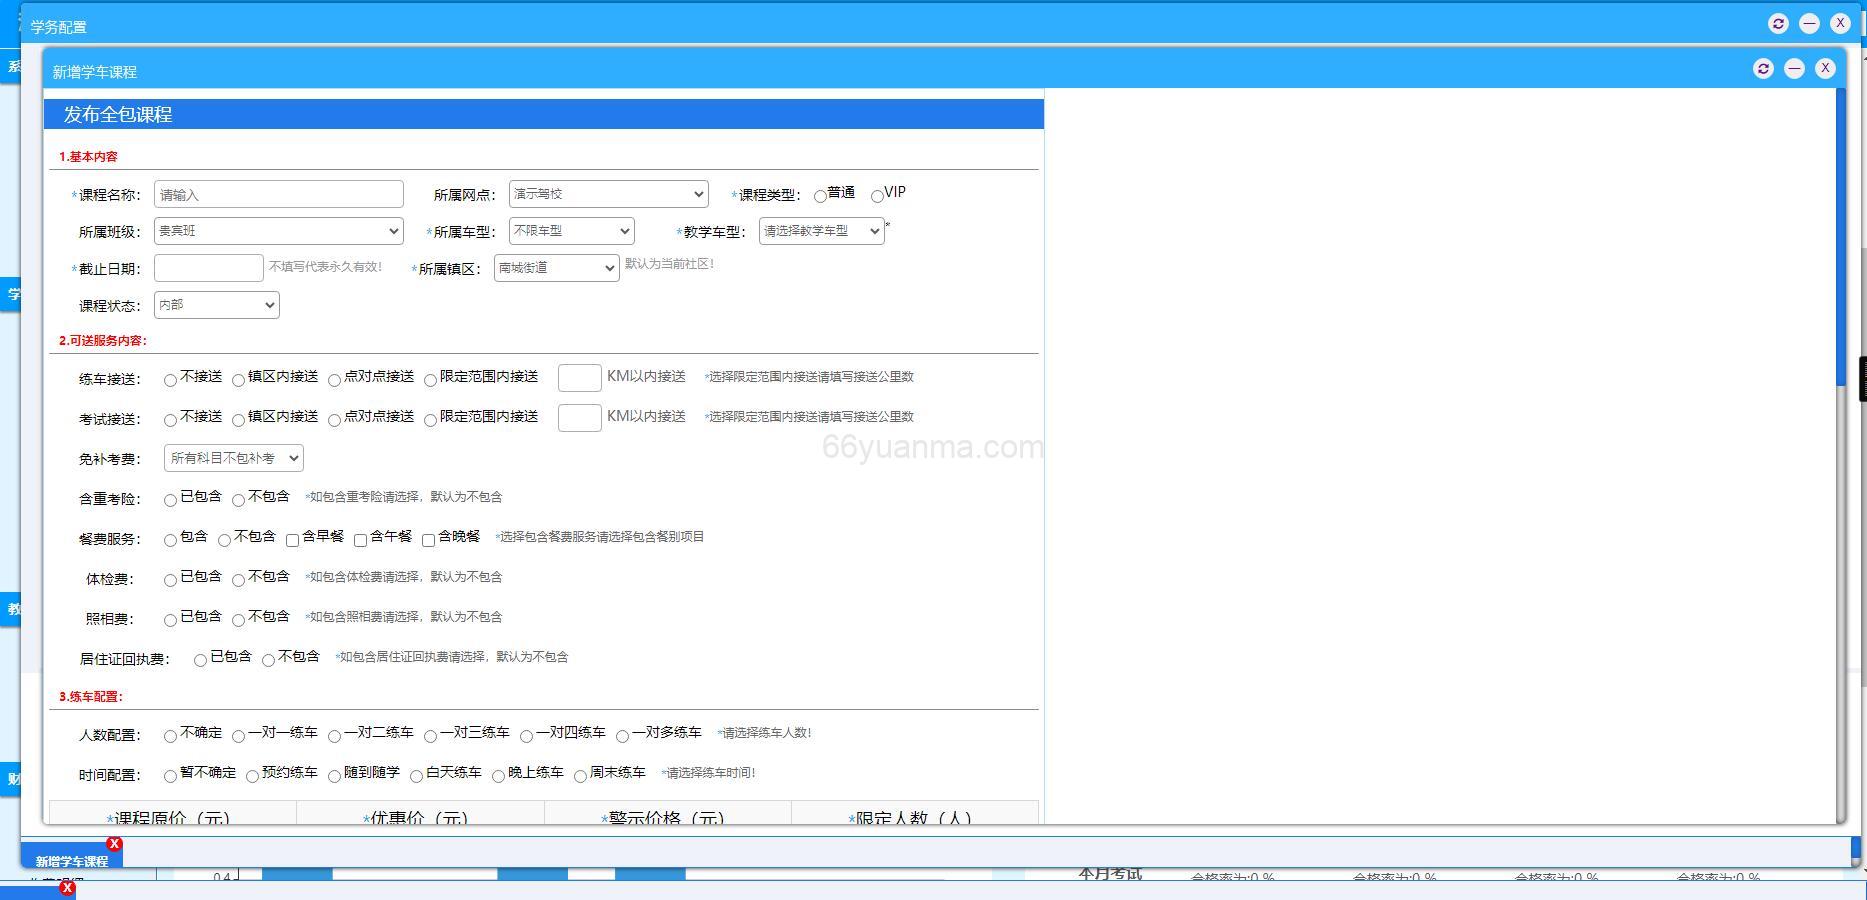Minimize the 新增学车课程 dialog
1867x900 pixels.
tap(1795, 68)
